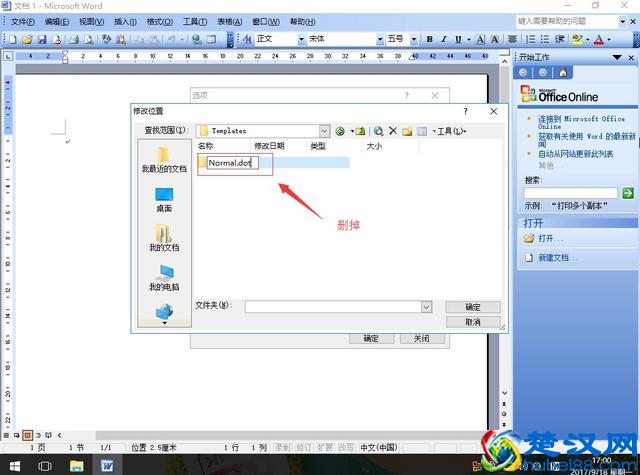Go up one folder level in dialog
The image size is (640, 475).
tap(360, 131)
